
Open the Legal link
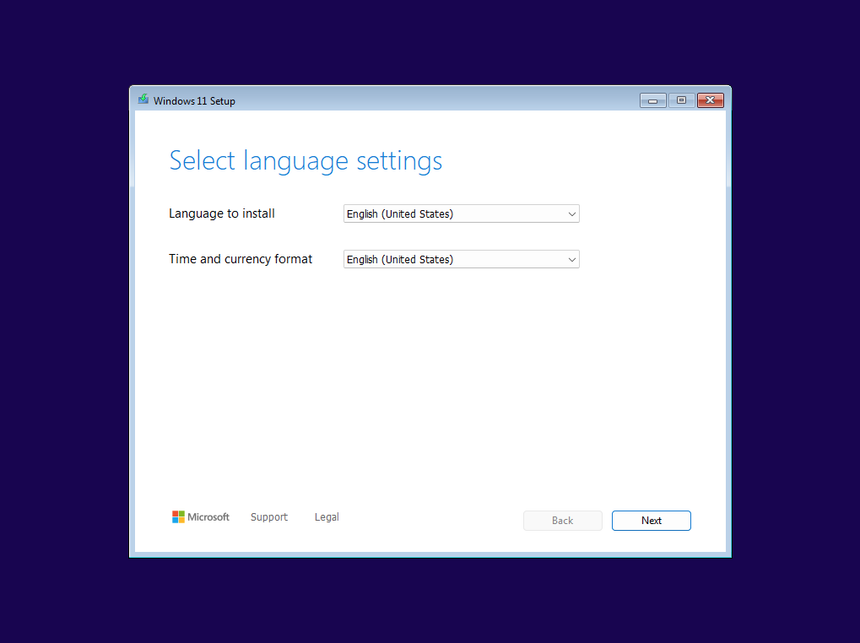tap(326, 517)
